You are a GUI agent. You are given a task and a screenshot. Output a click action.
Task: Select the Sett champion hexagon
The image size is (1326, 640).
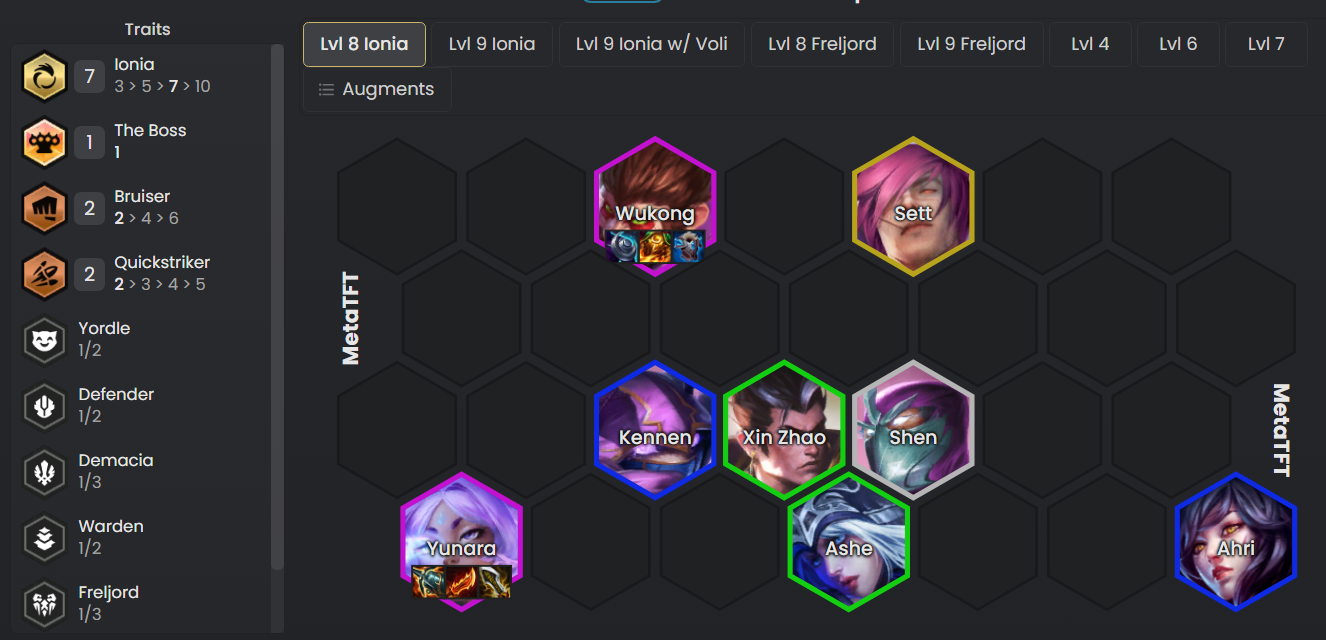point(913,206)
